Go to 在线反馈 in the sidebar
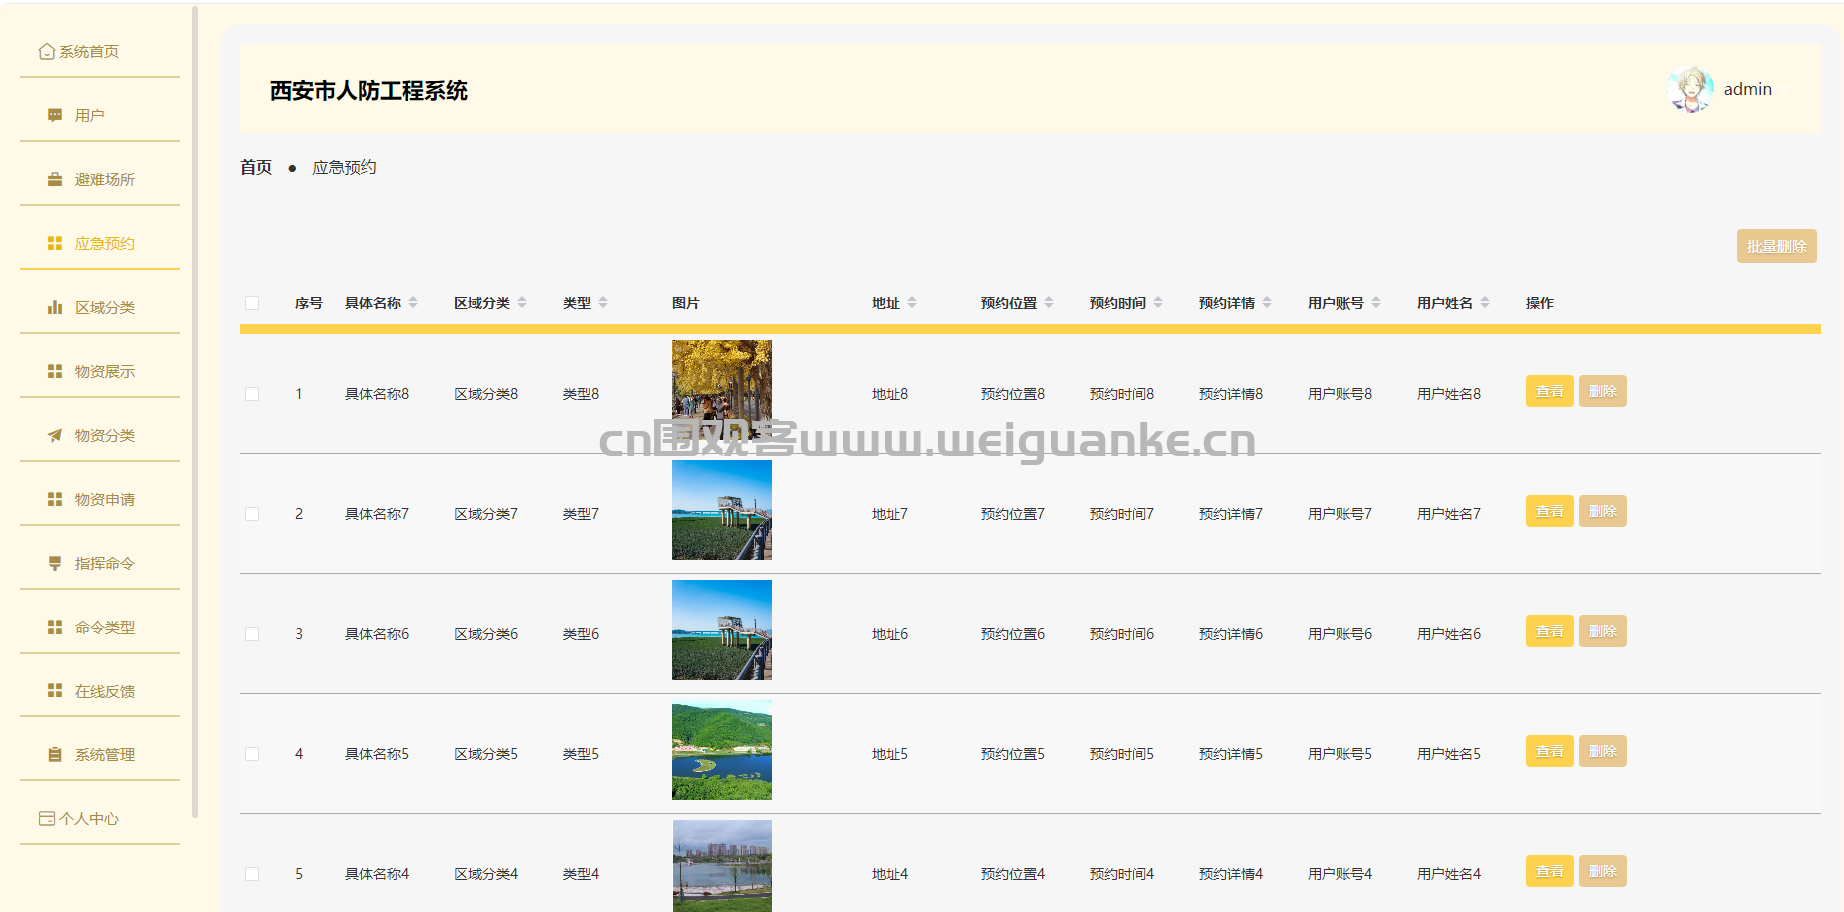 tap(104, 692)
